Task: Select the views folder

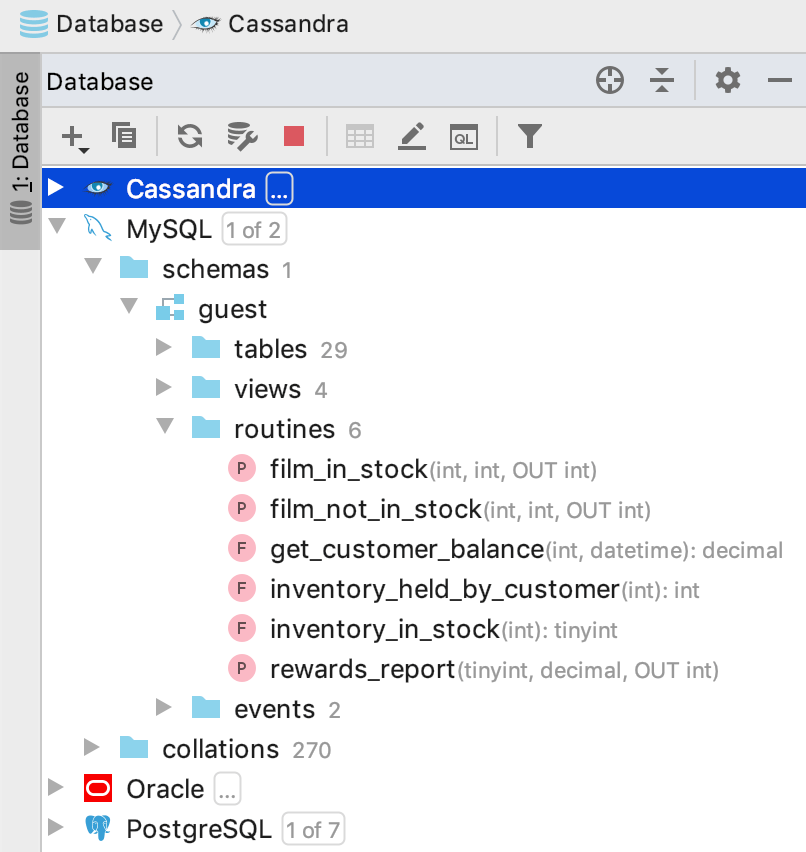Action: (x=424, y=390)
